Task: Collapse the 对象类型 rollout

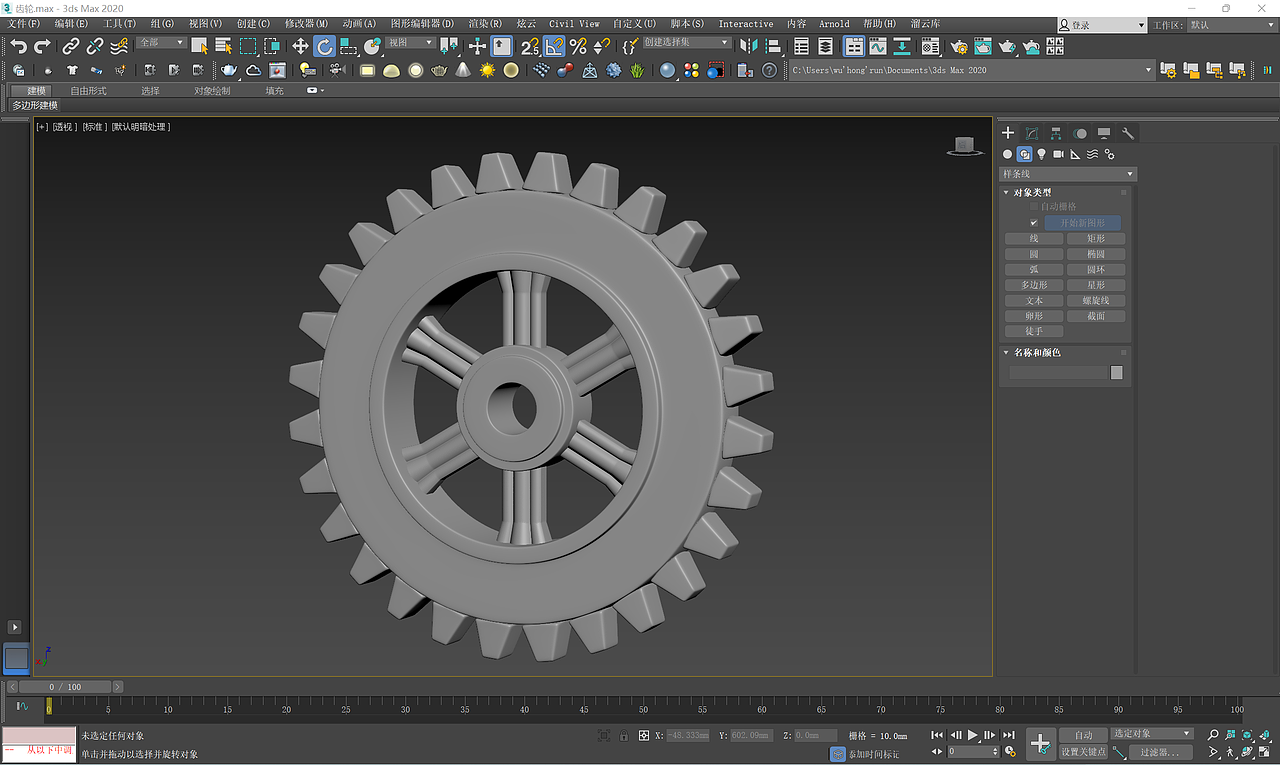Action: click(1034, 192)
